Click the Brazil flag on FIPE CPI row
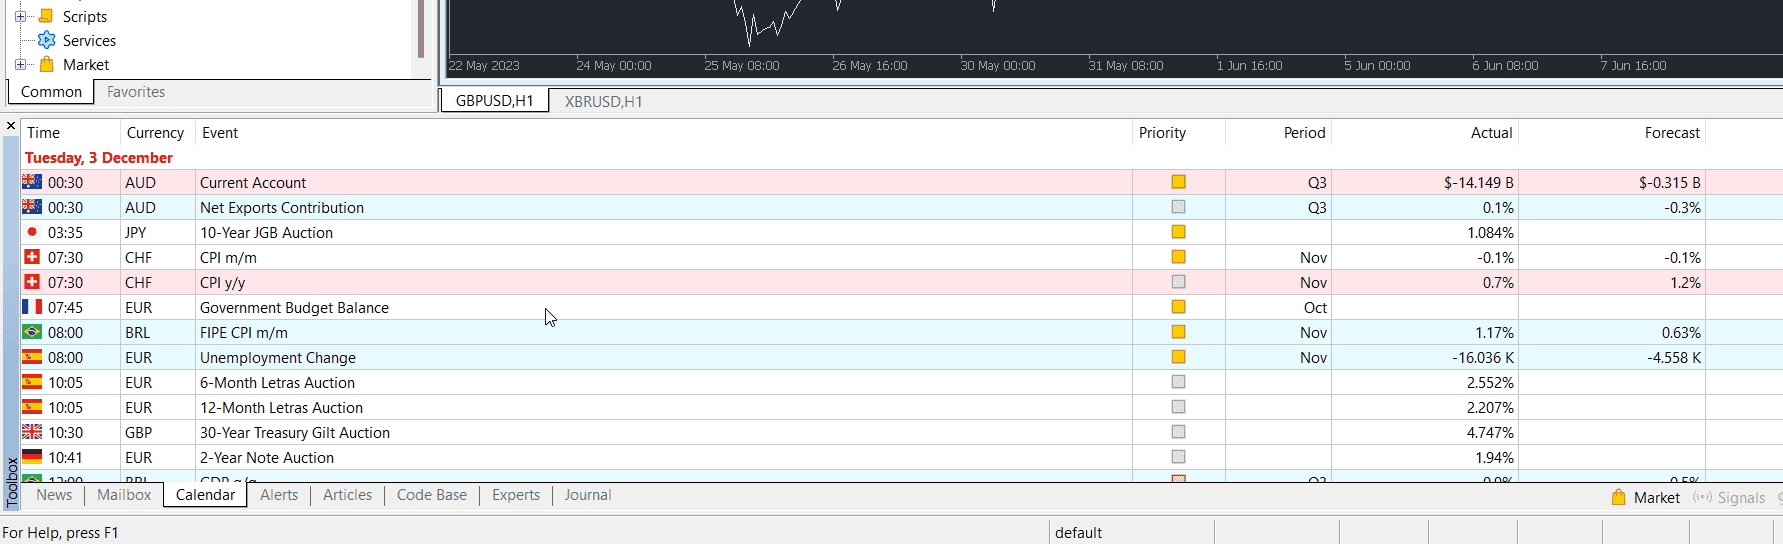1783x544 pixels. coord(32,332)
